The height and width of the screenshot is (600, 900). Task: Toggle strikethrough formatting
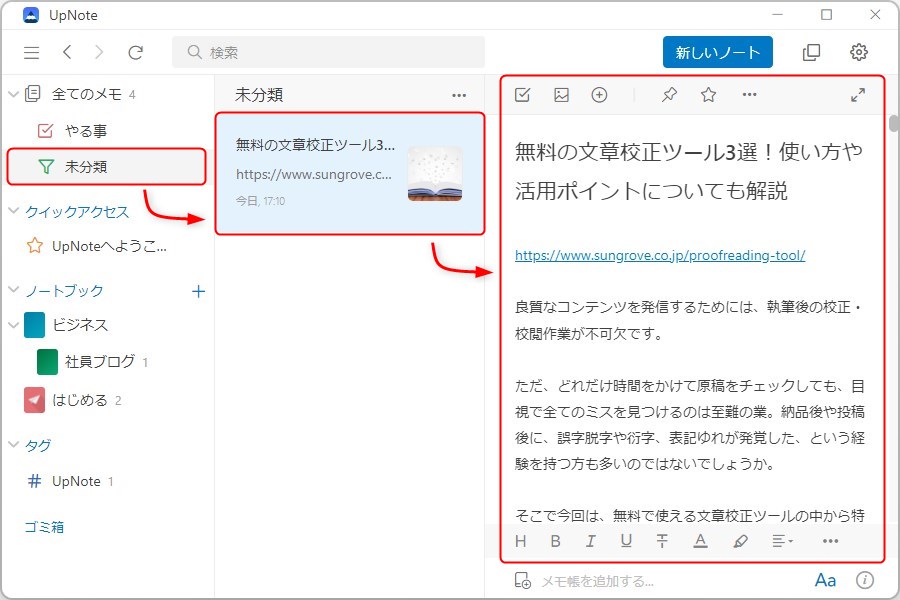point(662,541)
